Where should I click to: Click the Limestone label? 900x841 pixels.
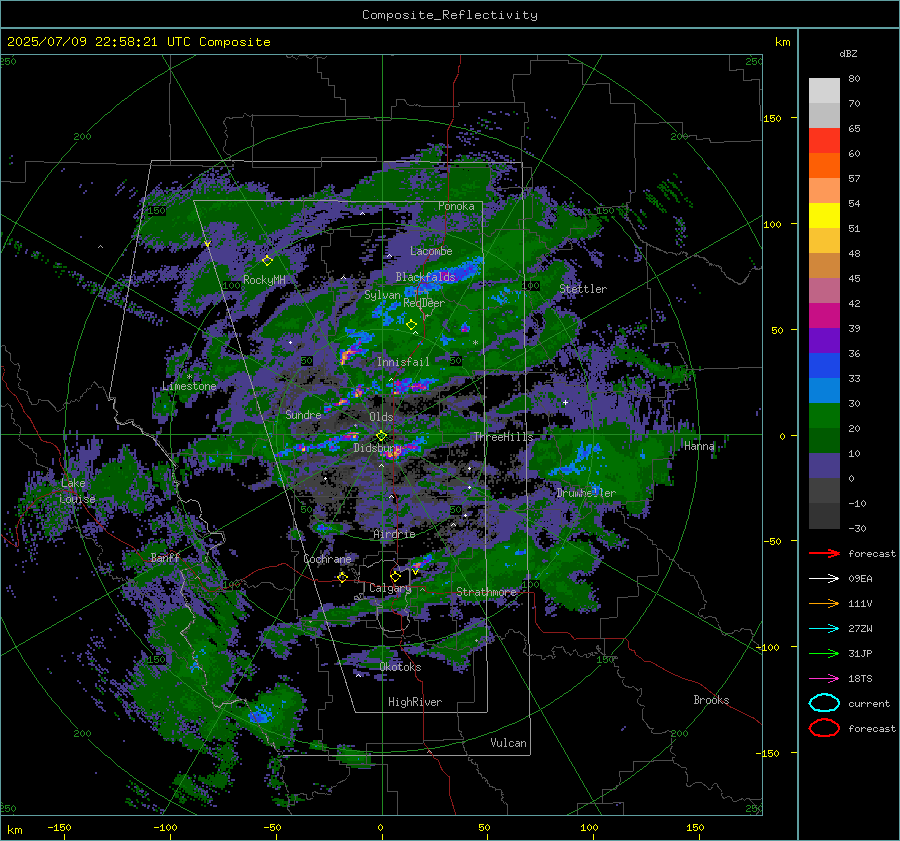tap(189, 386)
